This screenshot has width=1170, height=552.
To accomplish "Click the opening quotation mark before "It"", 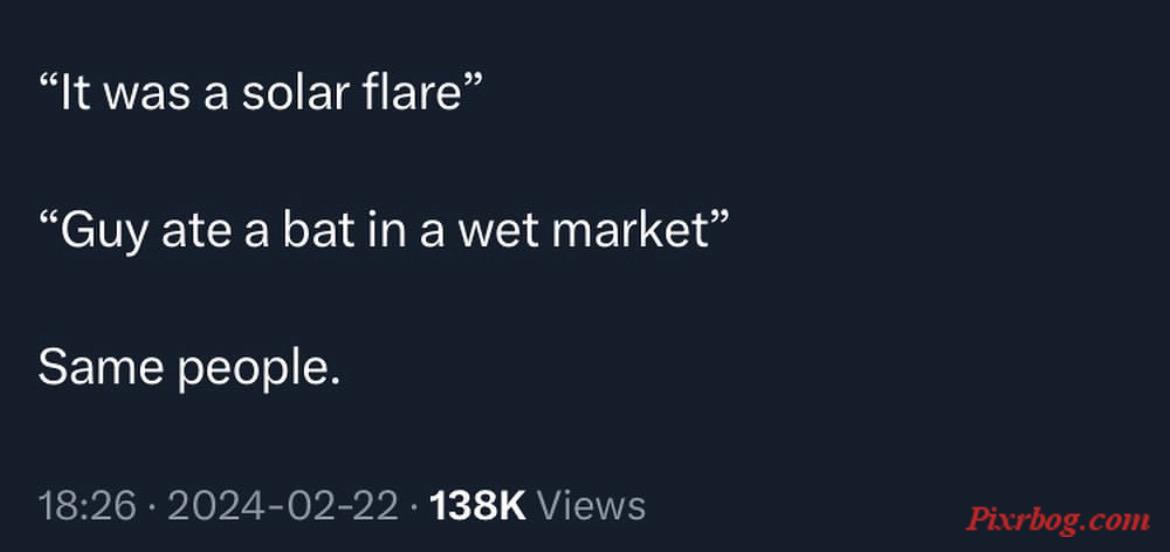I will pyautogui.click(x=48, y=83).
